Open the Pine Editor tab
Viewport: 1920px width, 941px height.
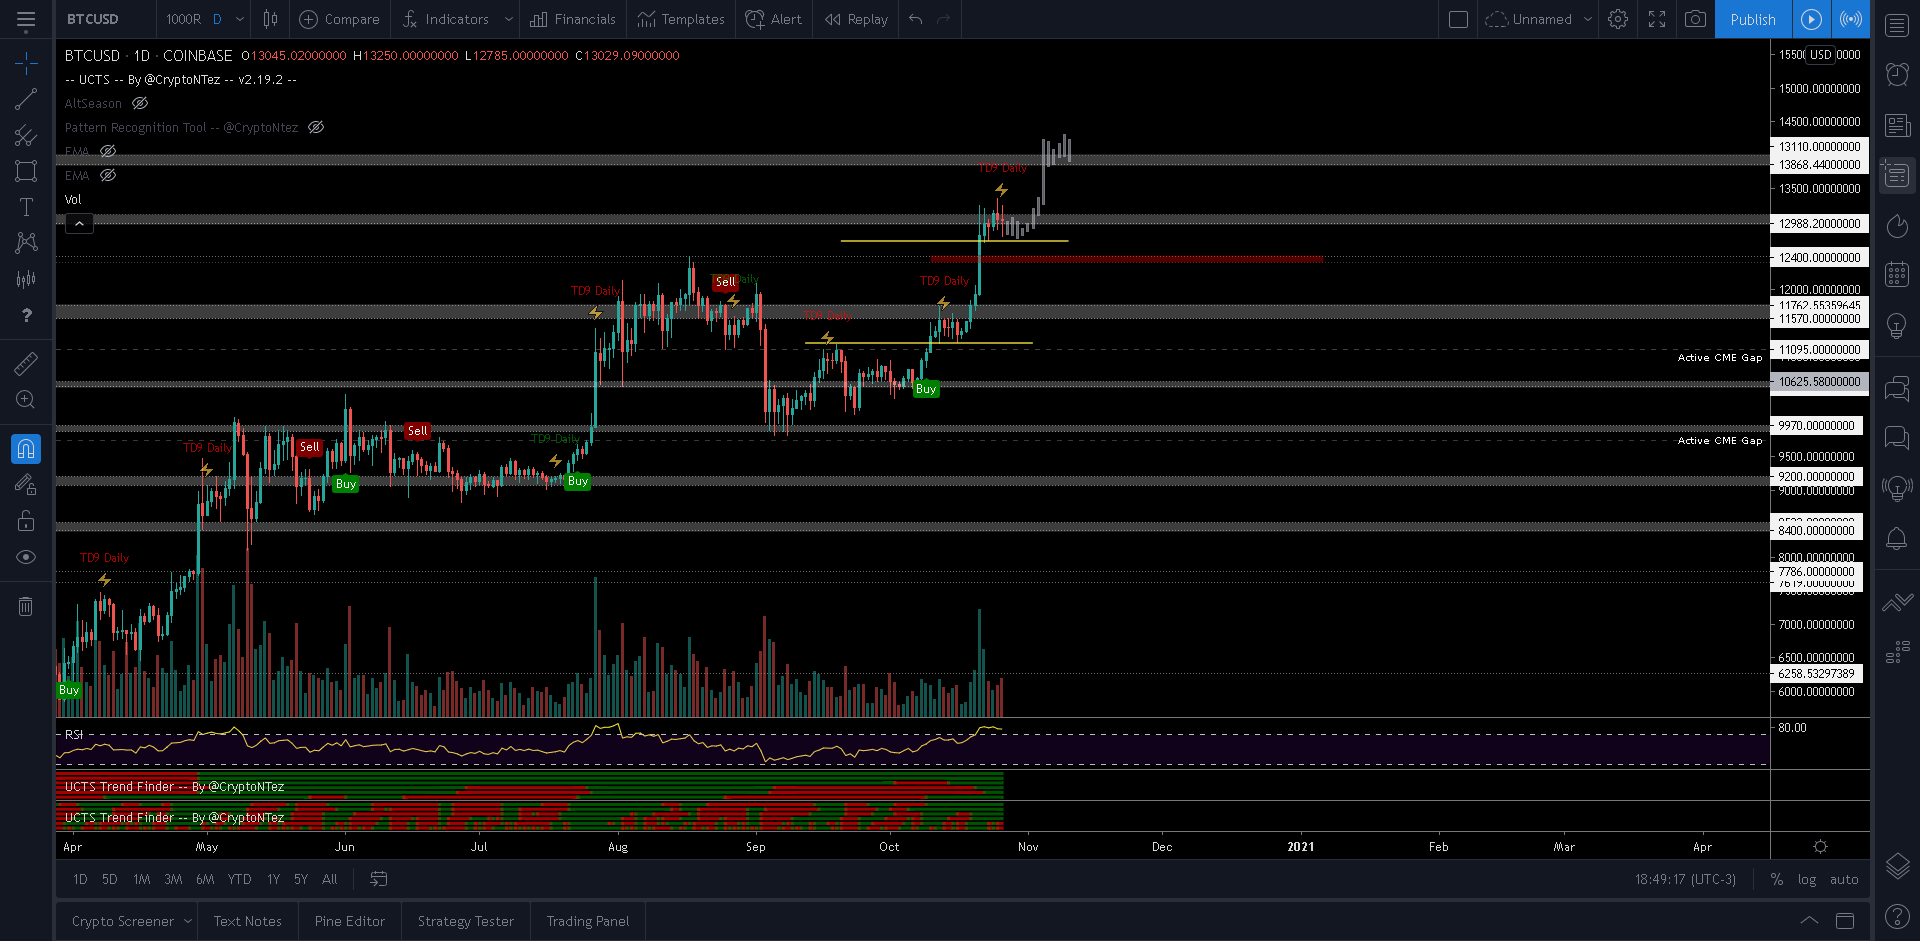tap(349, 921)
